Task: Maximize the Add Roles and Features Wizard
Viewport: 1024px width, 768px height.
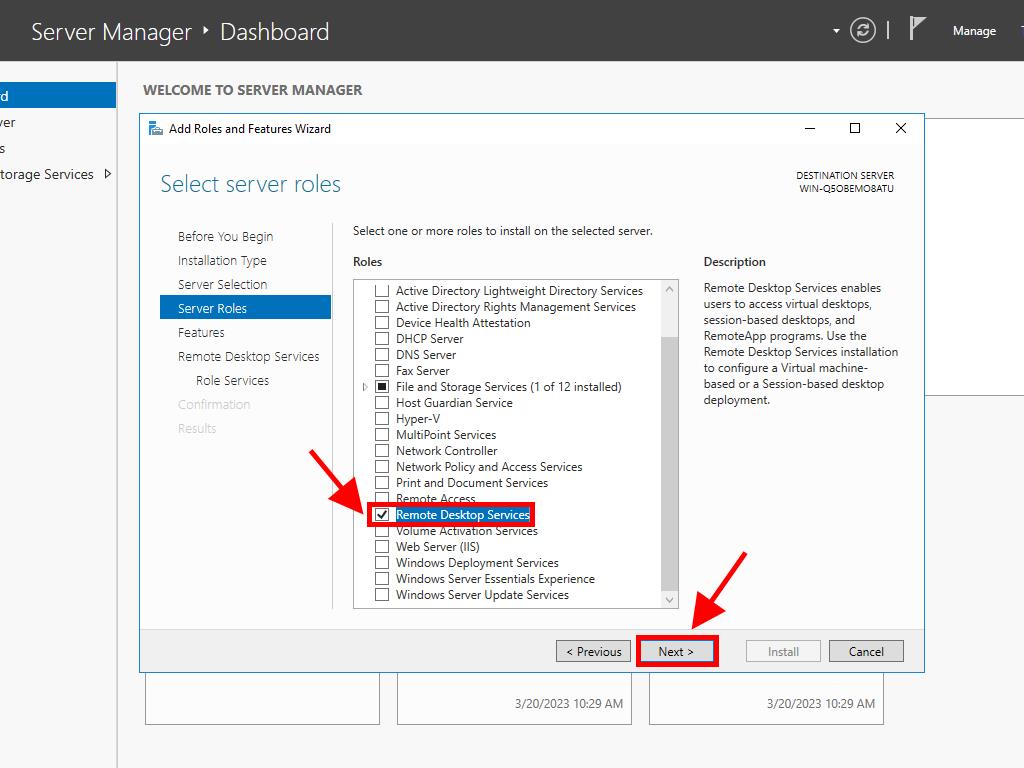Action: [x=855, y=129]
